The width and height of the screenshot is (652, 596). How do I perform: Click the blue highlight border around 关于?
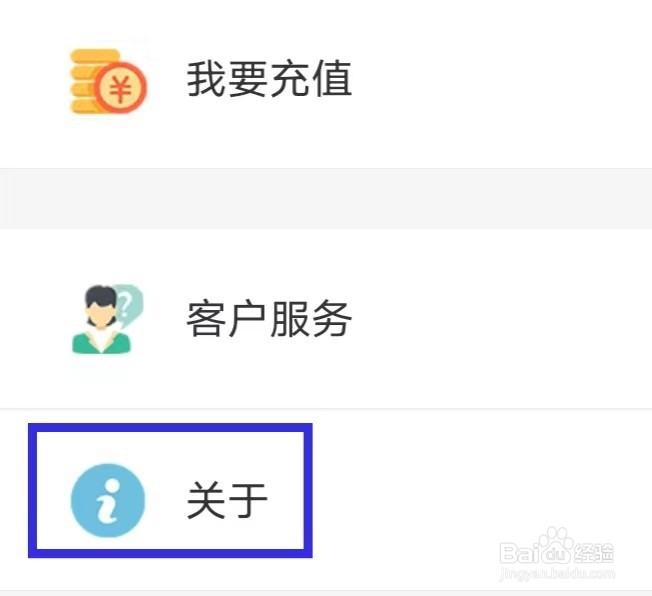tap(170, 428)
